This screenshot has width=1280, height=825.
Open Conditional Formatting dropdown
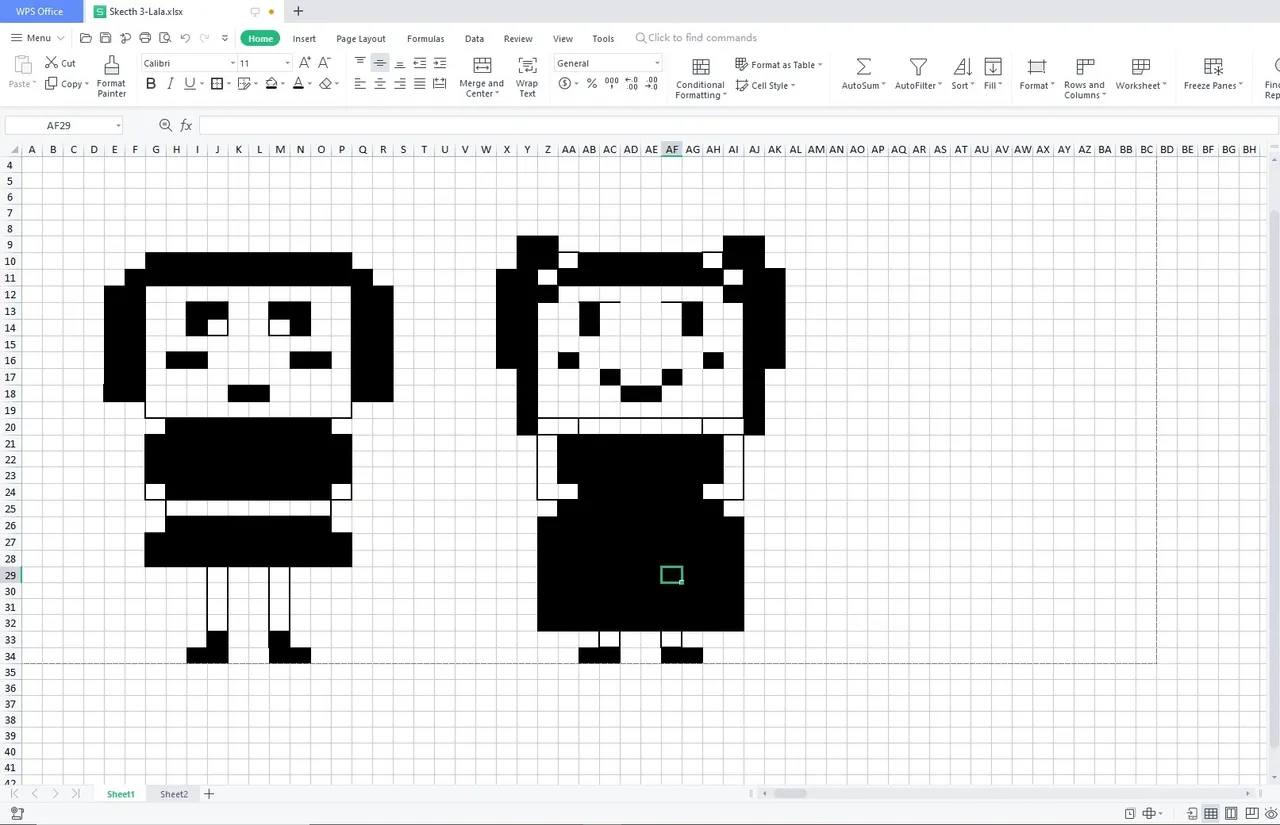point(700,78)
